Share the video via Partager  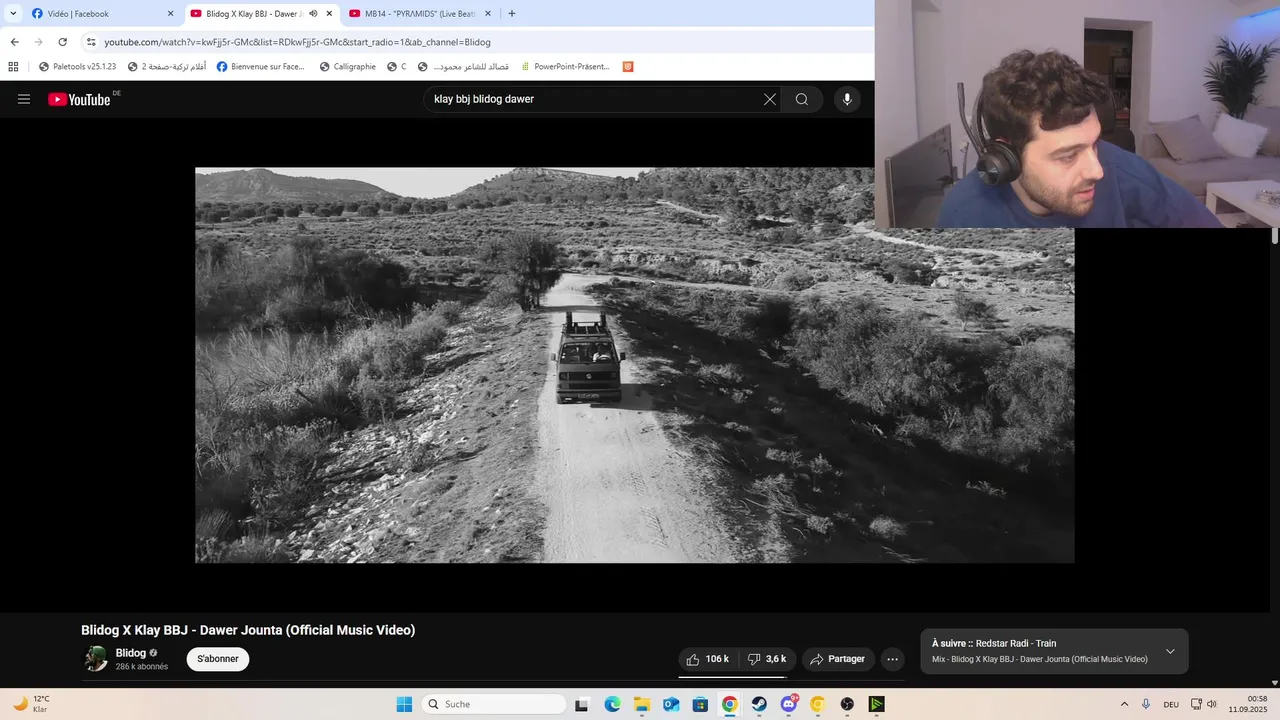coord(838,659)
